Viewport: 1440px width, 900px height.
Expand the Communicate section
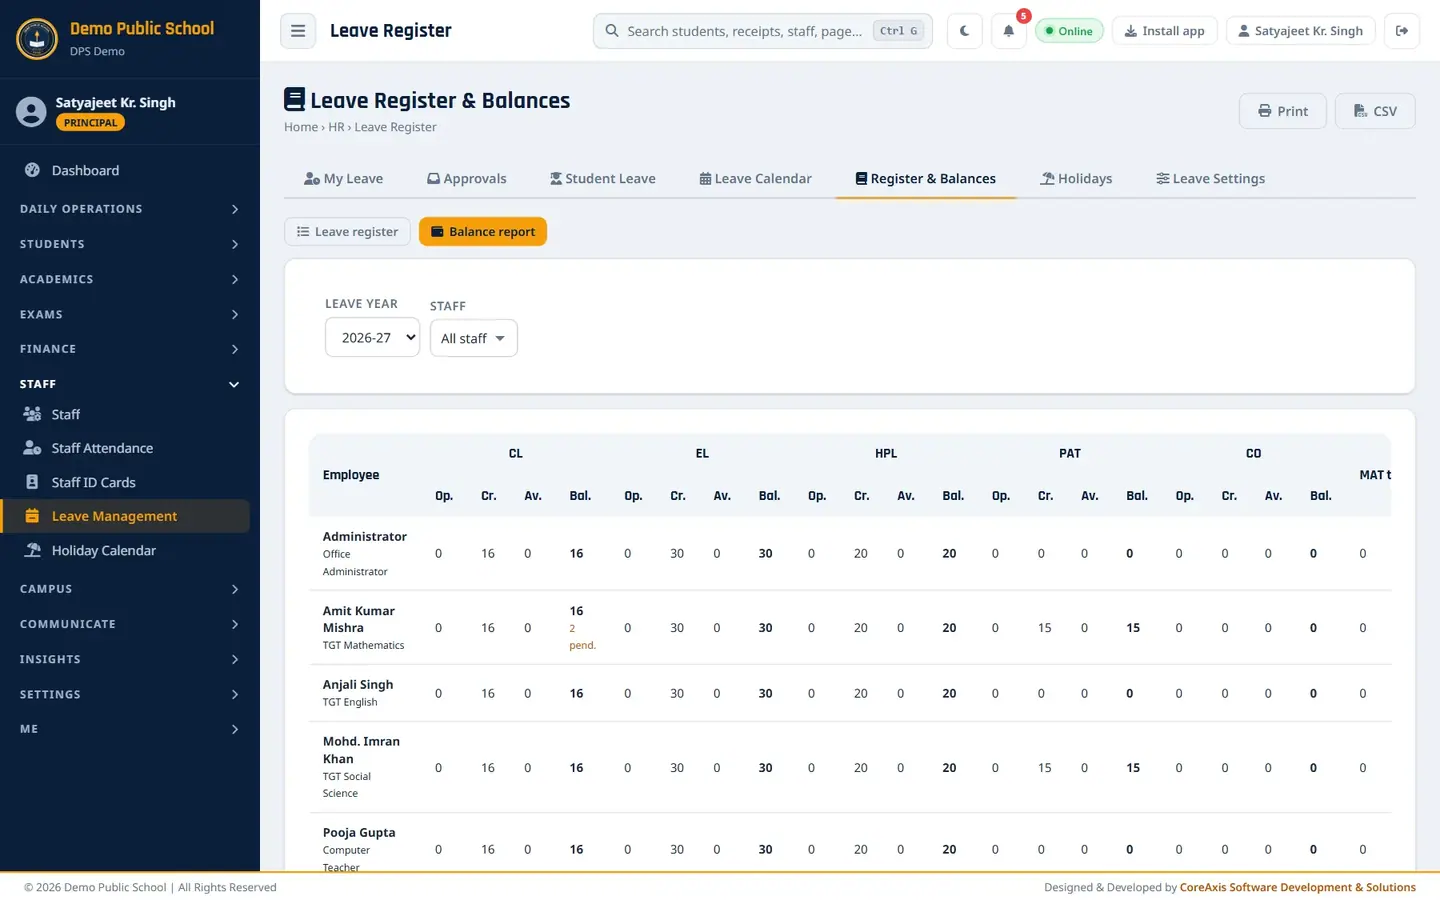click(130, 624)
